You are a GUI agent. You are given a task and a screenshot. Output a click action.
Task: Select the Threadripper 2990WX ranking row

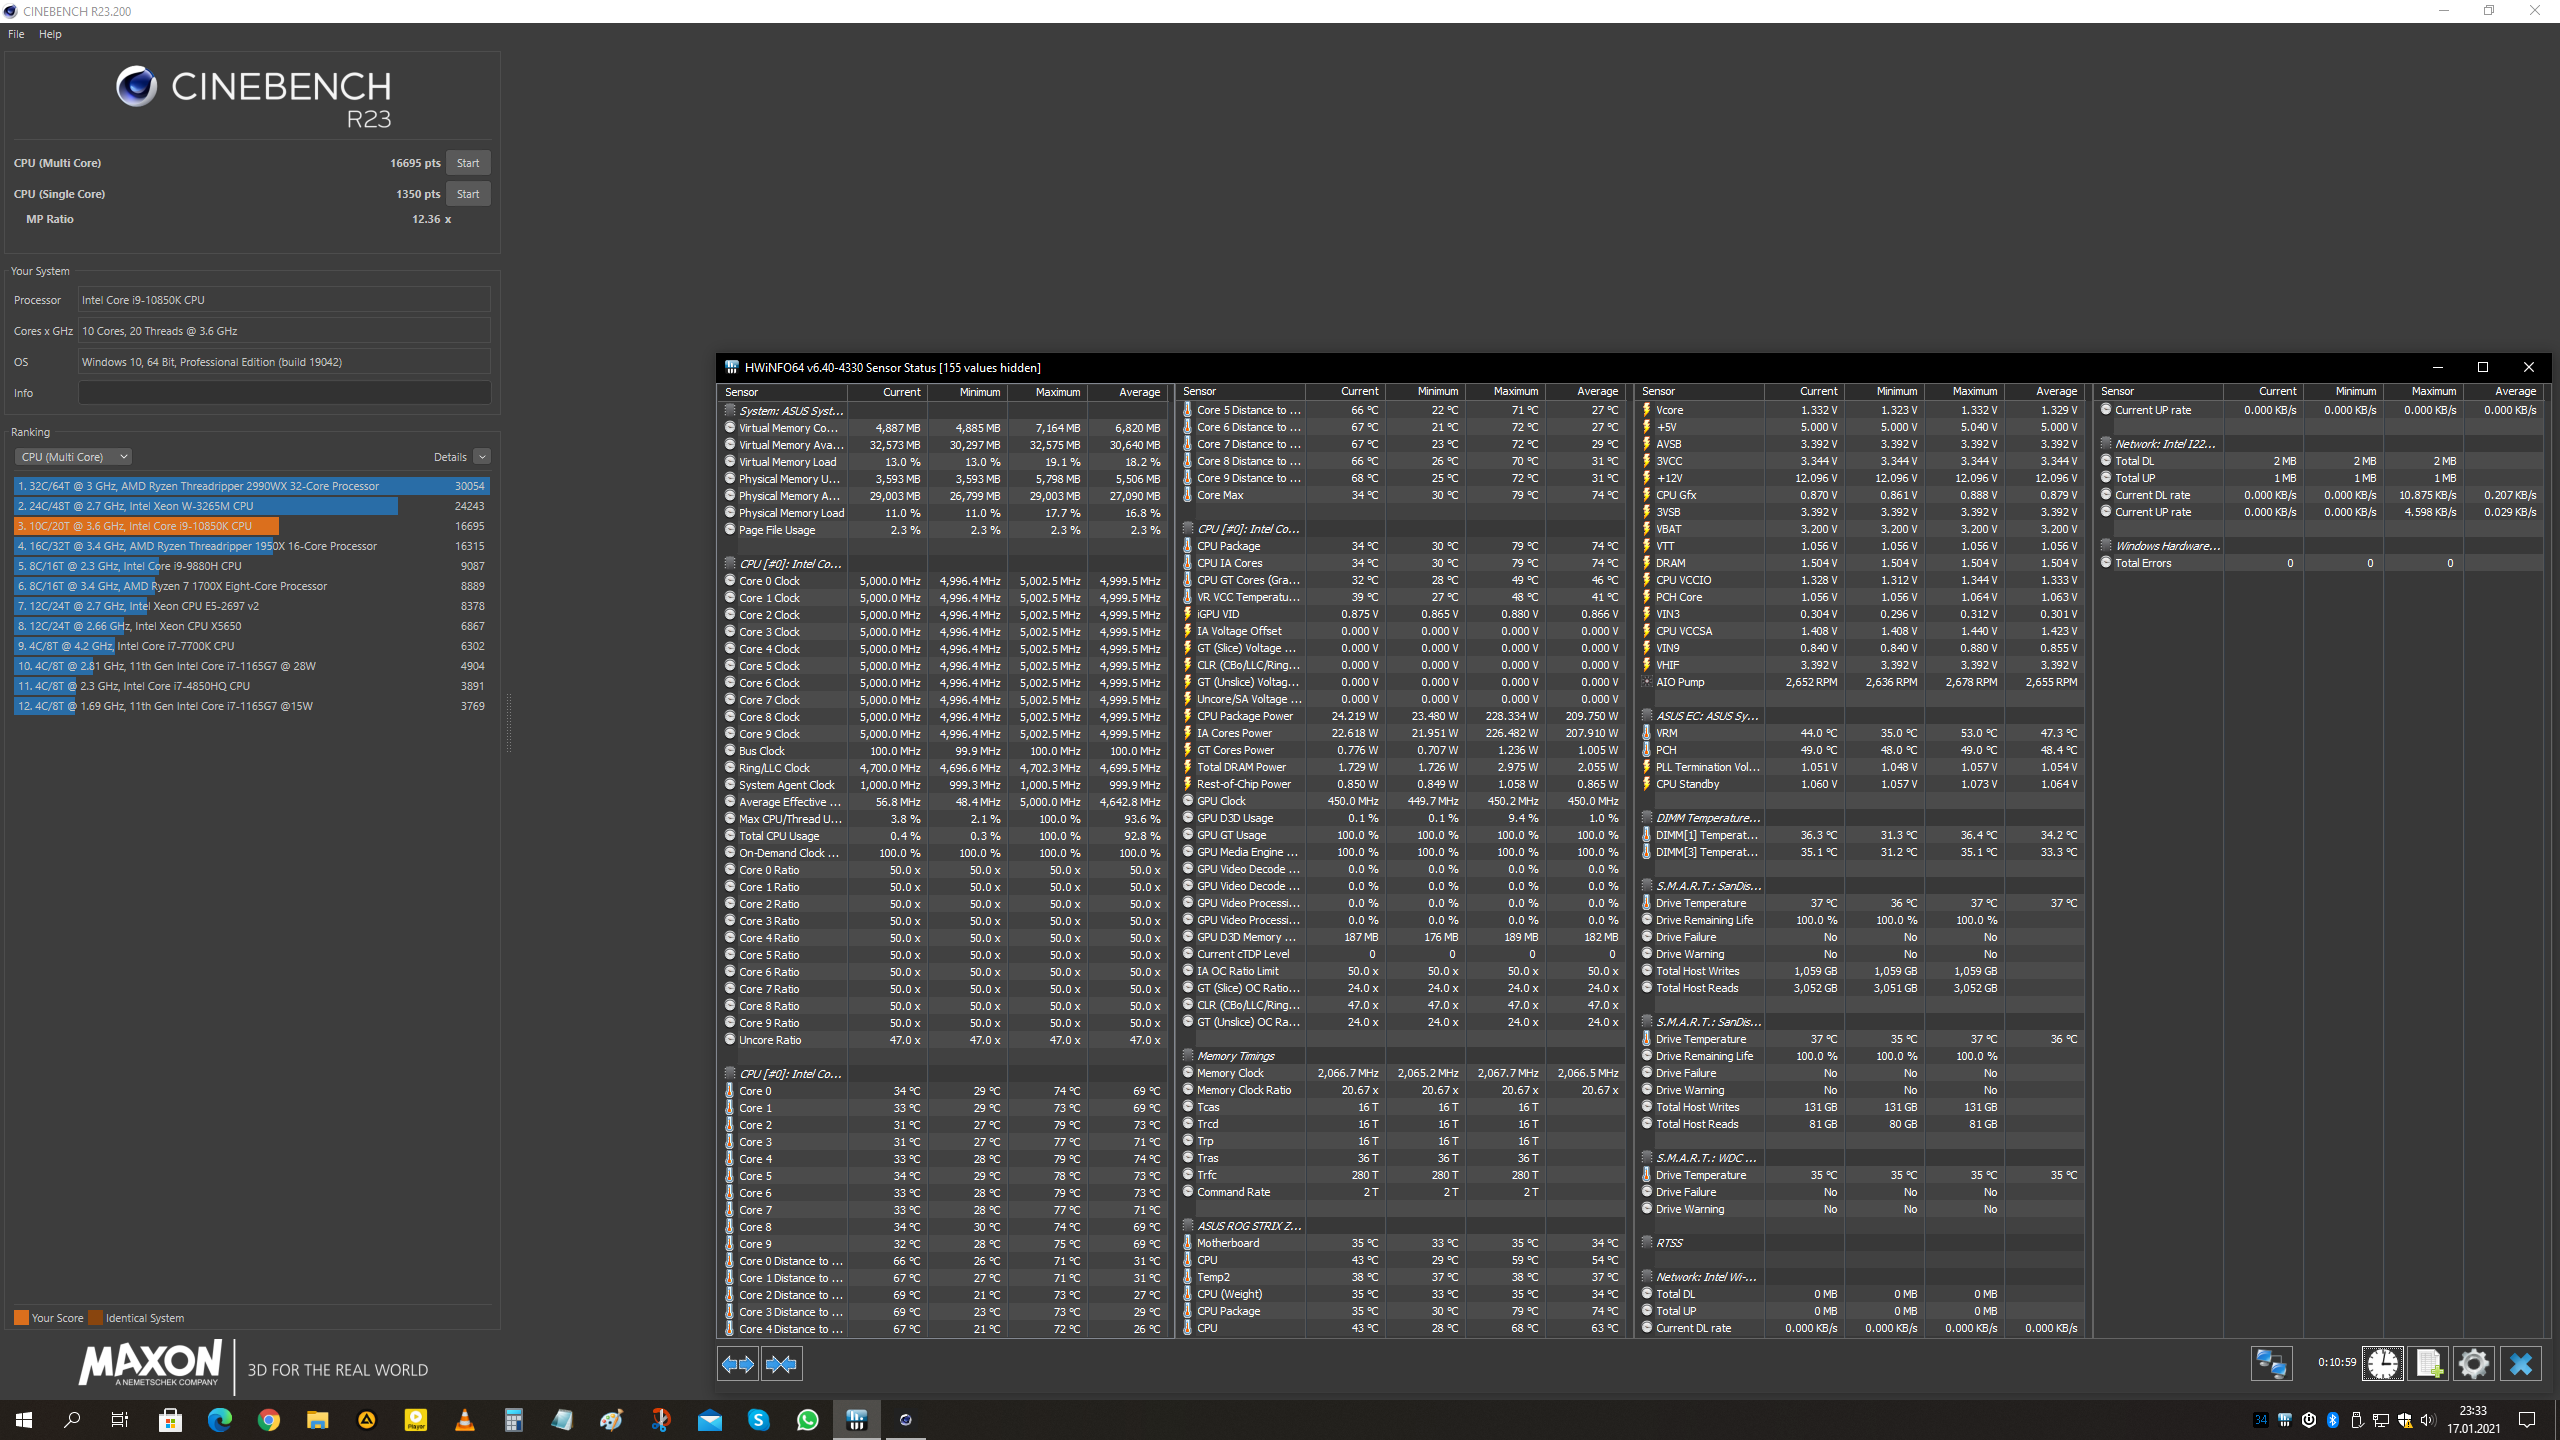[x=251, y=486]
